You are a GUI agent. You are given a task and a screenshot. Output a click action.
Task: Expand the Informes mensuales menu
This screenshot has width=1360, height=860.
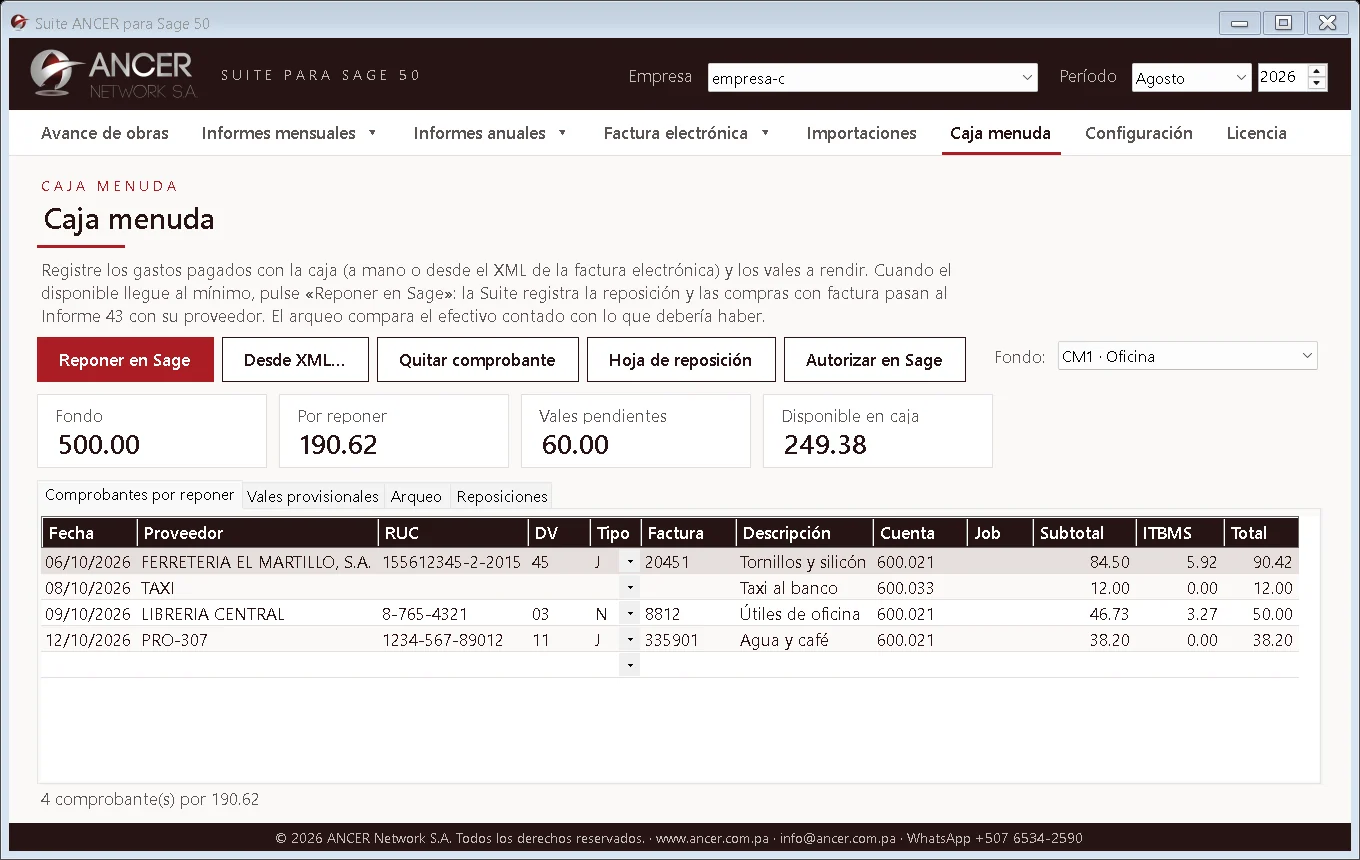click(x=289, y=133)
